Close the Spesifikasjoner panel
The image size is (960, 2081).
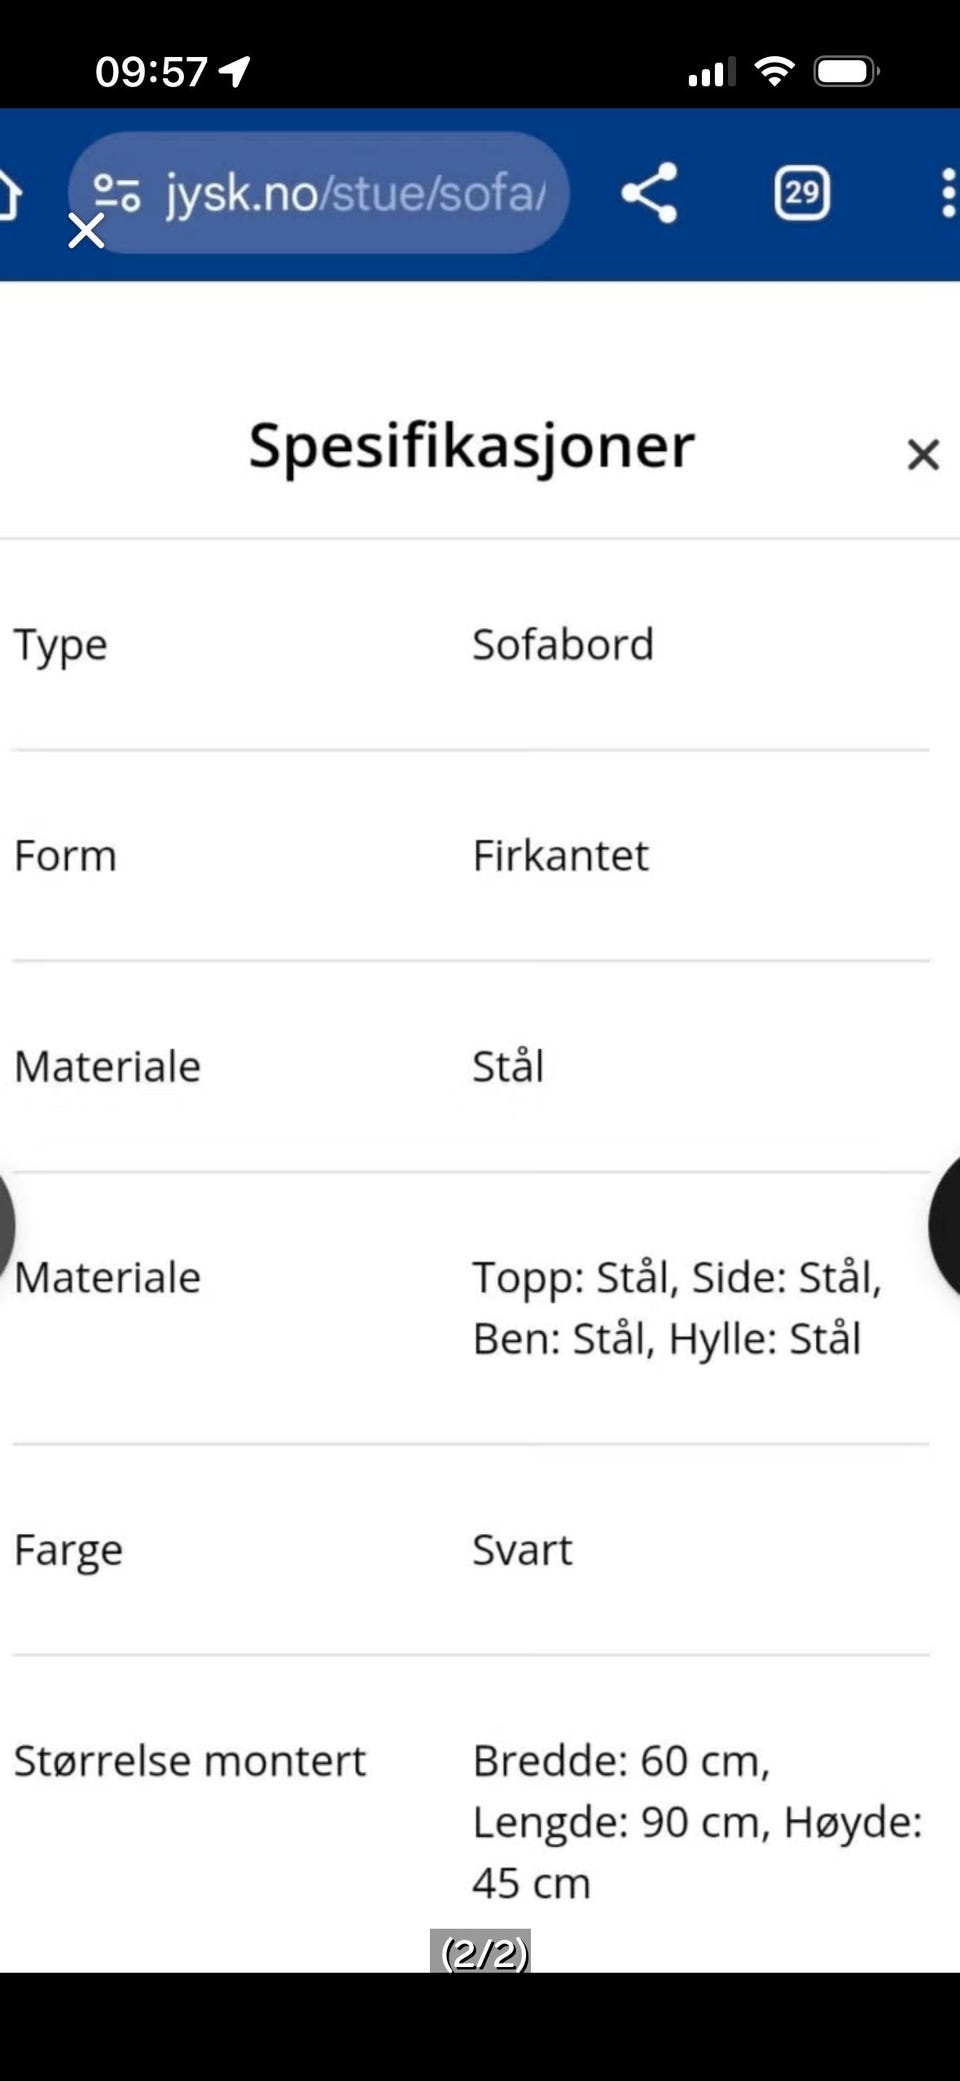(x=922, y=455)
